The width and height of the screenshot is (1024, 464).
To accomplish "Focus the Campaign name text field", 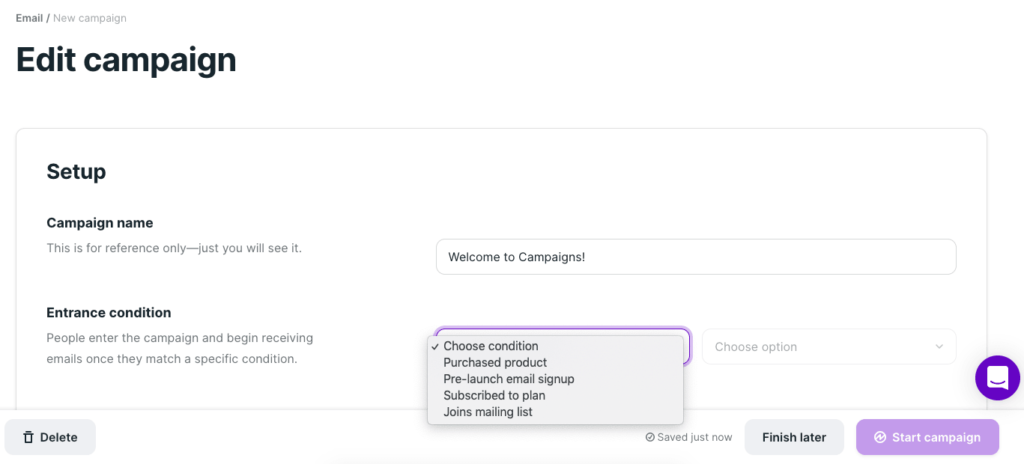I will pos(696,256).
